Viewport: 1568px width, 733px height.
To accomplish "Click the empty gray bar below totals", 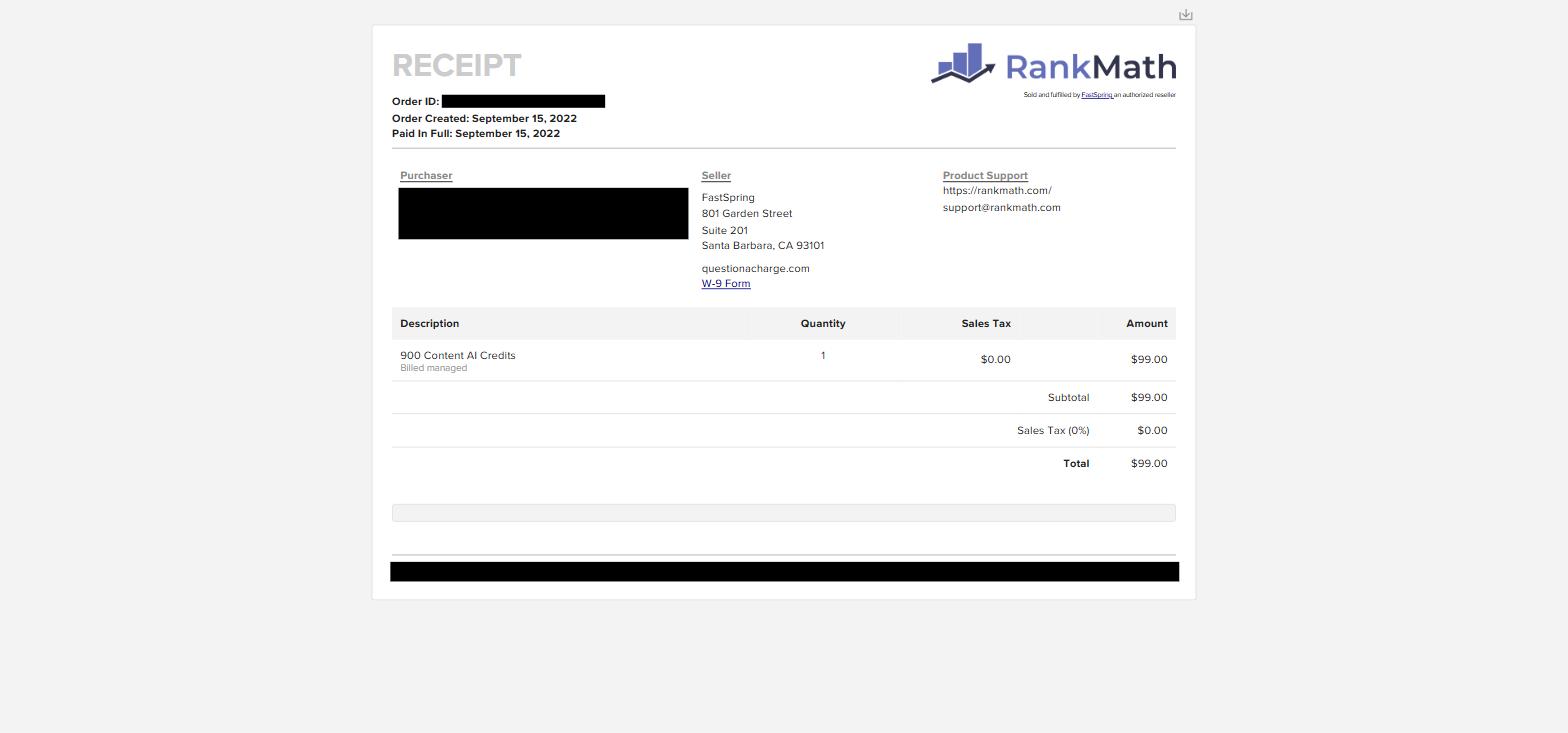I will (x=784, y=513).
